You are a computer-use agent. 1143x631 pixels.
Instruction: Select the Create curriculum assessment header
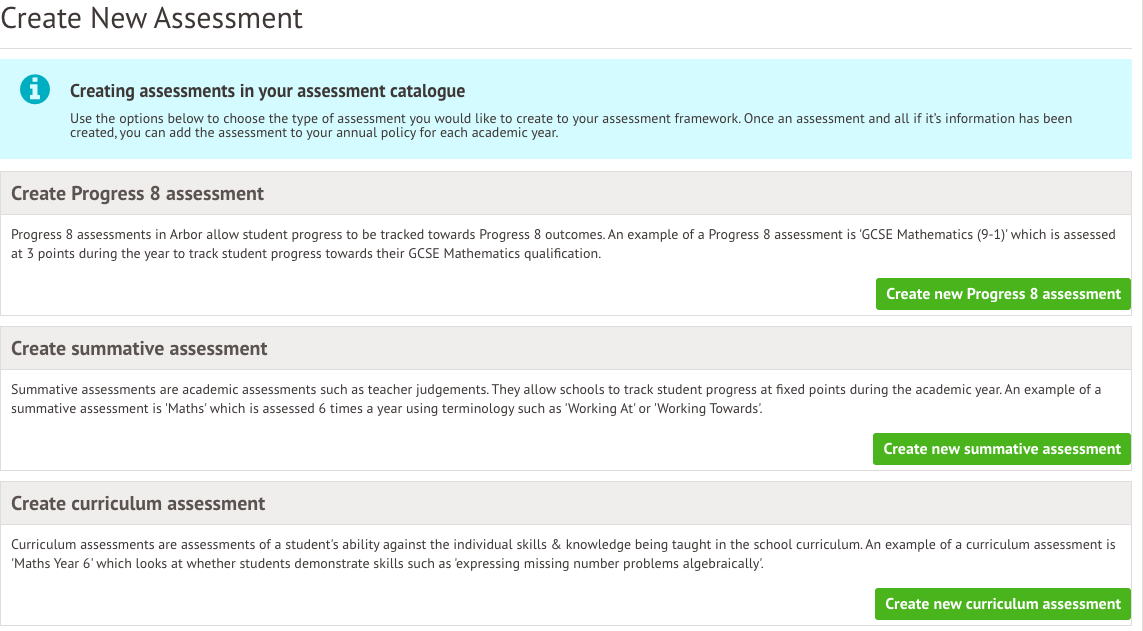[x=138, y=504]
